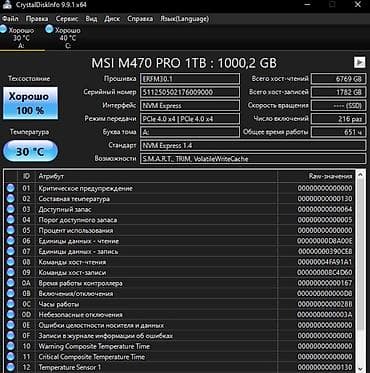Click status icon of attribute 07
Screen dimensions: 370x373
[11, 251]
